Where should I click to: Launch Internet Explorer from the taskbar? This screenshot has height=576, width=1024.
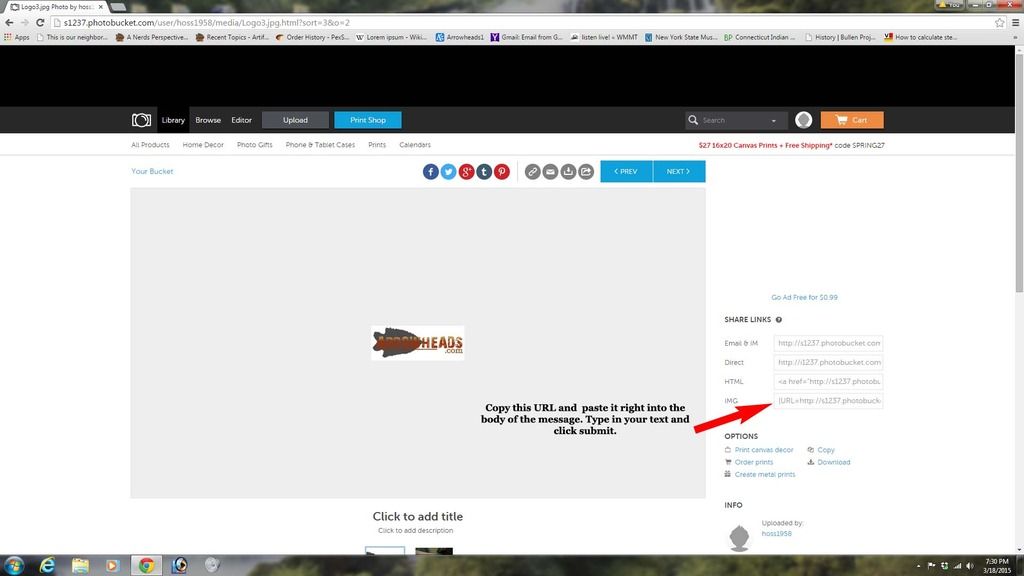[47, 566]
